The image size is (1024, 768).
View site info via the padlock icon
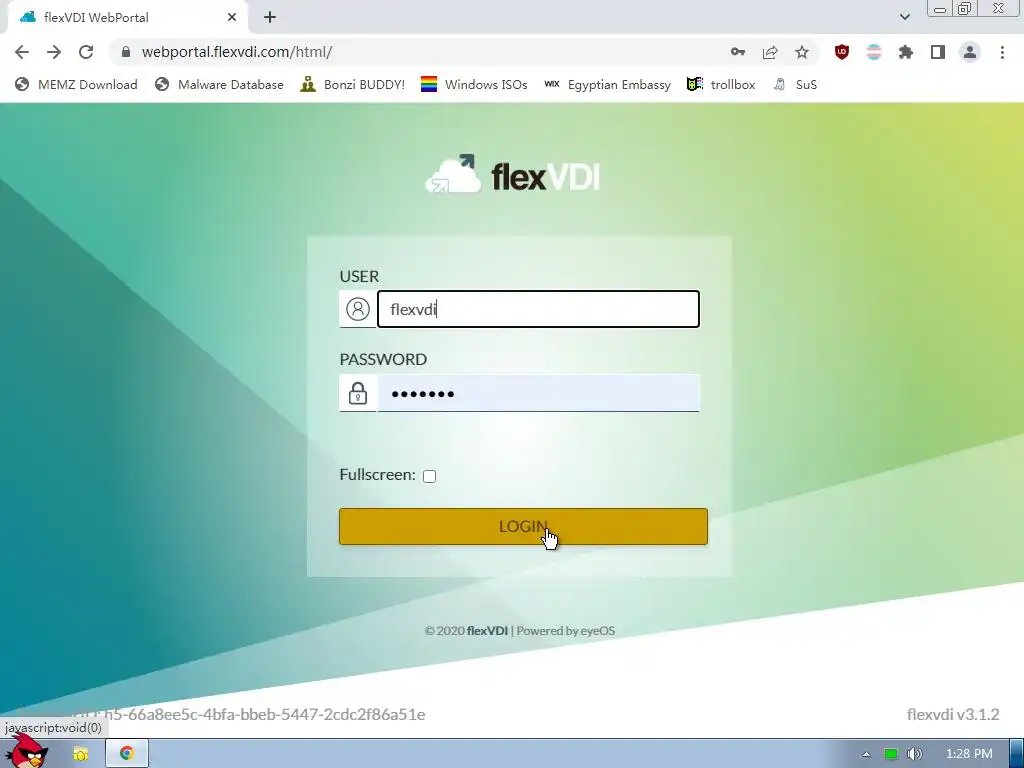point(126,52)
